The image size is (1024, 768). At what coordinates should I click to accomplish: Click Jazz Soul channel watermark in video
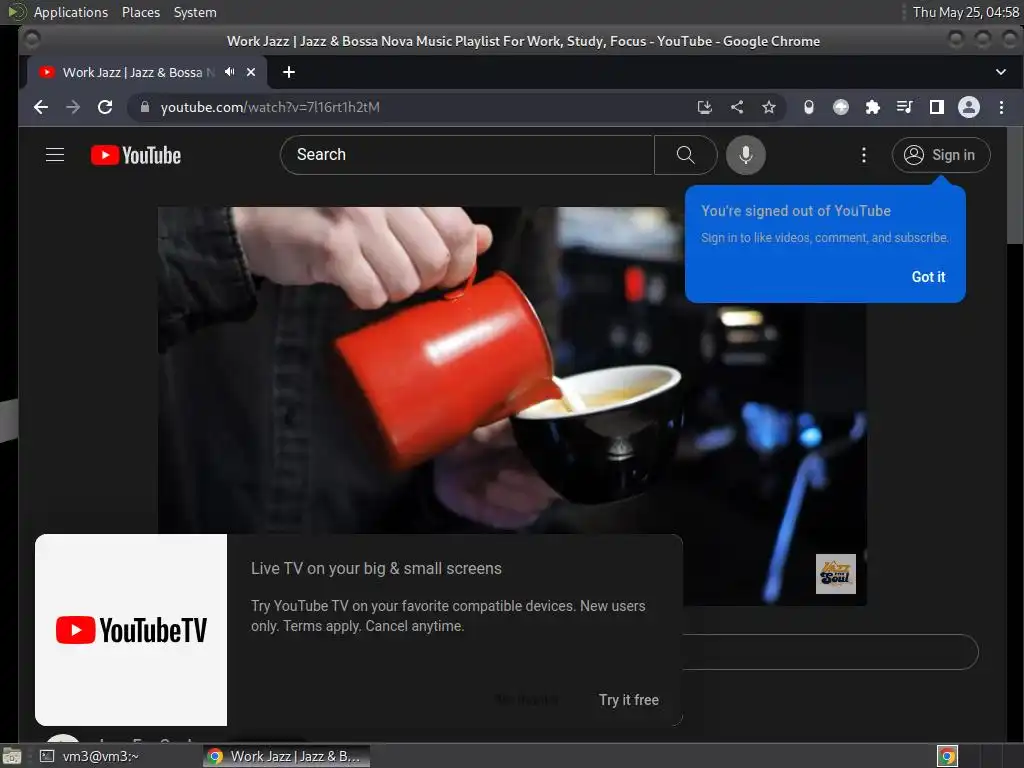835,574
